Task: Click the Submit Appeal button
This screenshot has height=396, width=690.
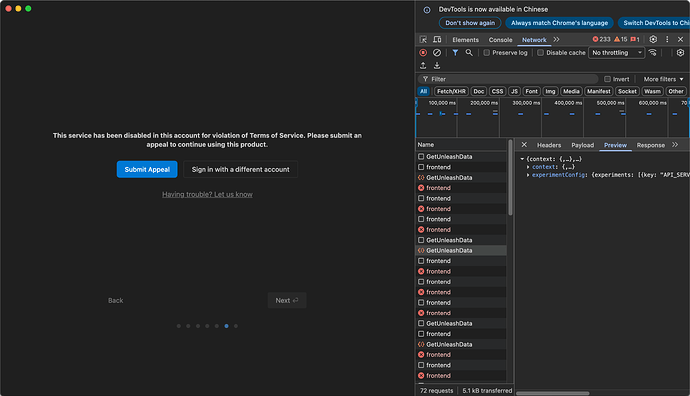Action: [147, 169]
